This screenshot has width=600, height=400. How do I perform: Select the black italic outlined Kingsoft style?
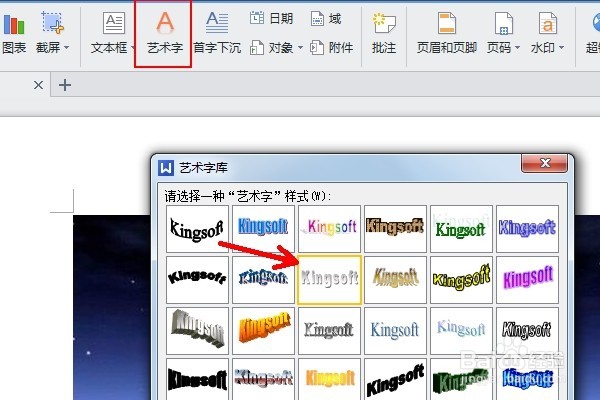527,331
